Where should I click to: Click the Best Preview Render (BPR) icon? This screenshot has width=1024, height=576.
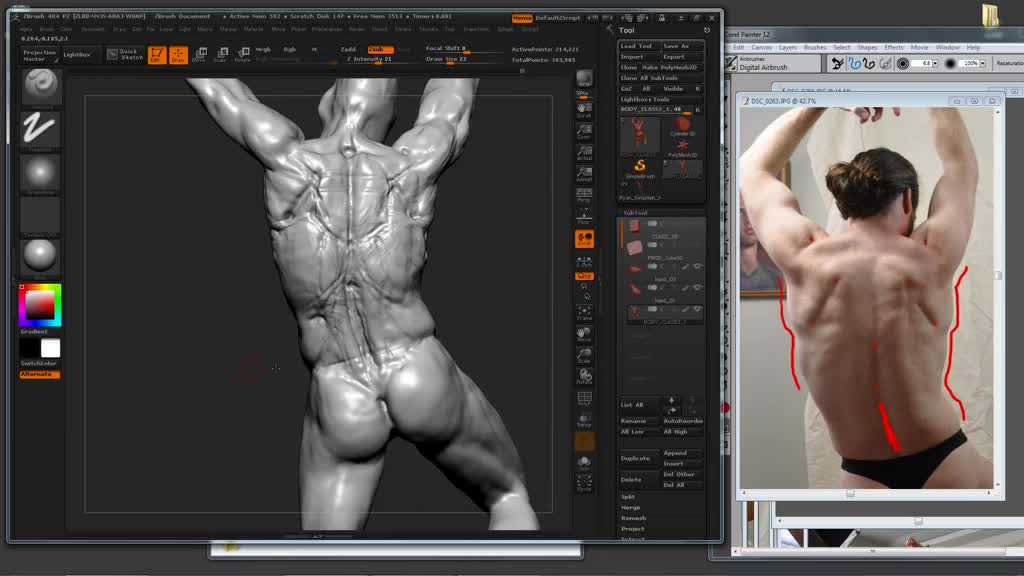pos(584,78)
